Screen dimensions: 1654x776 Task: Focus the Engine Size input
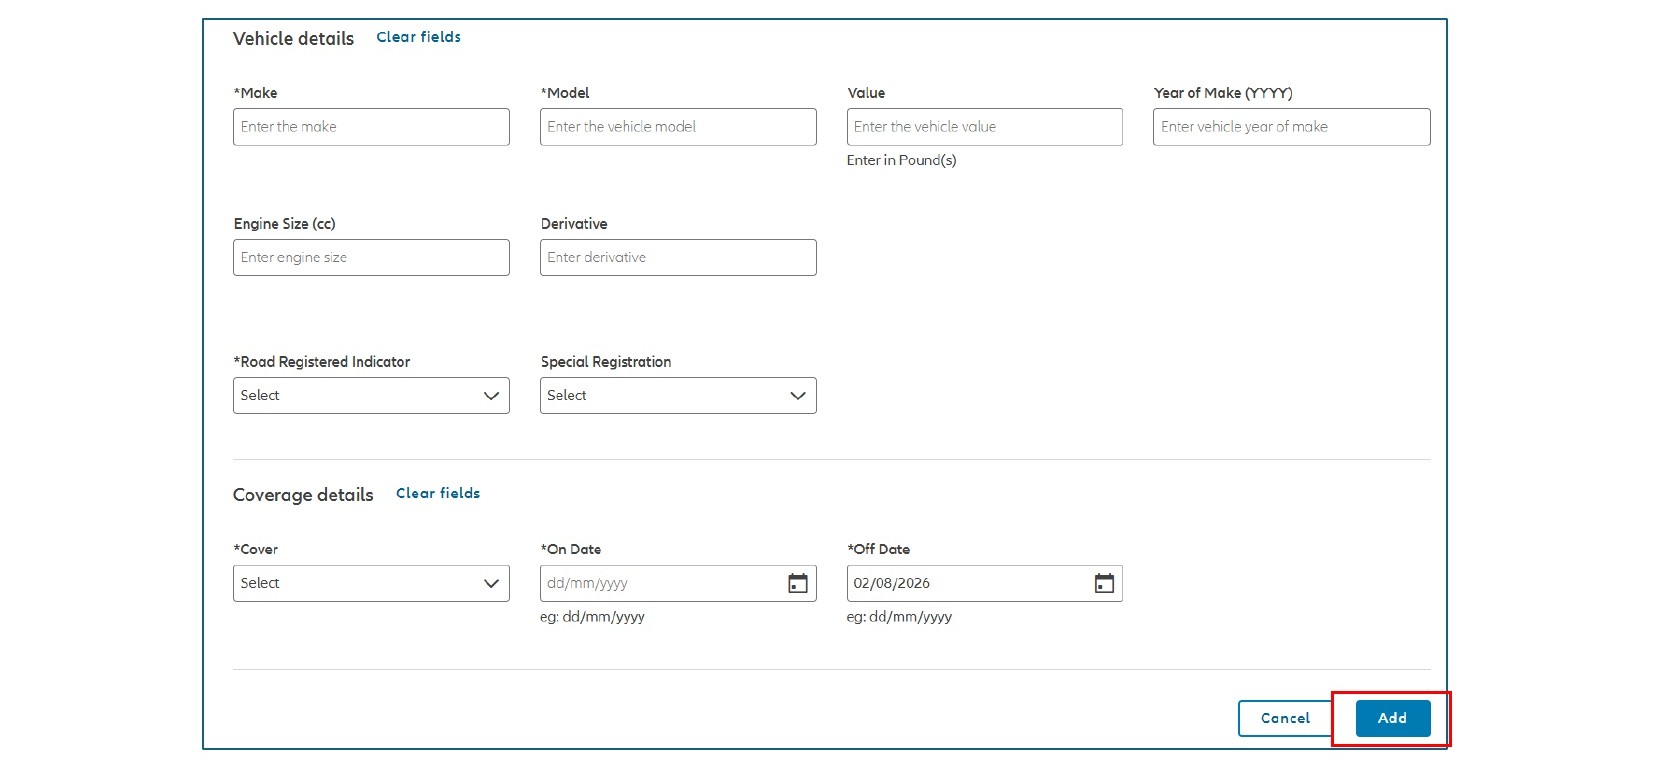click(371, 257)
